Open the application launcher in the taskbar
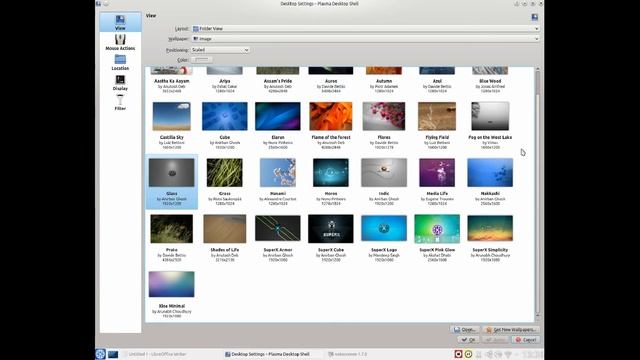The image size is (640, 360). 100,354
